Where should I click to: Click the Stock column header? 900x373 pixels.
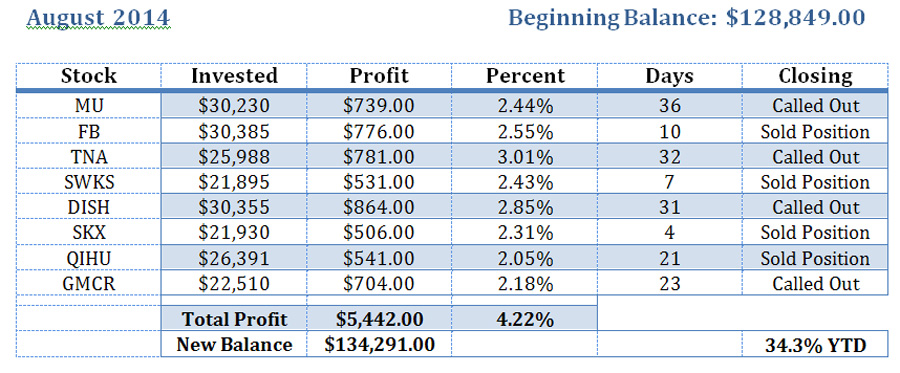pyautogui.click(x=89, y=76)
